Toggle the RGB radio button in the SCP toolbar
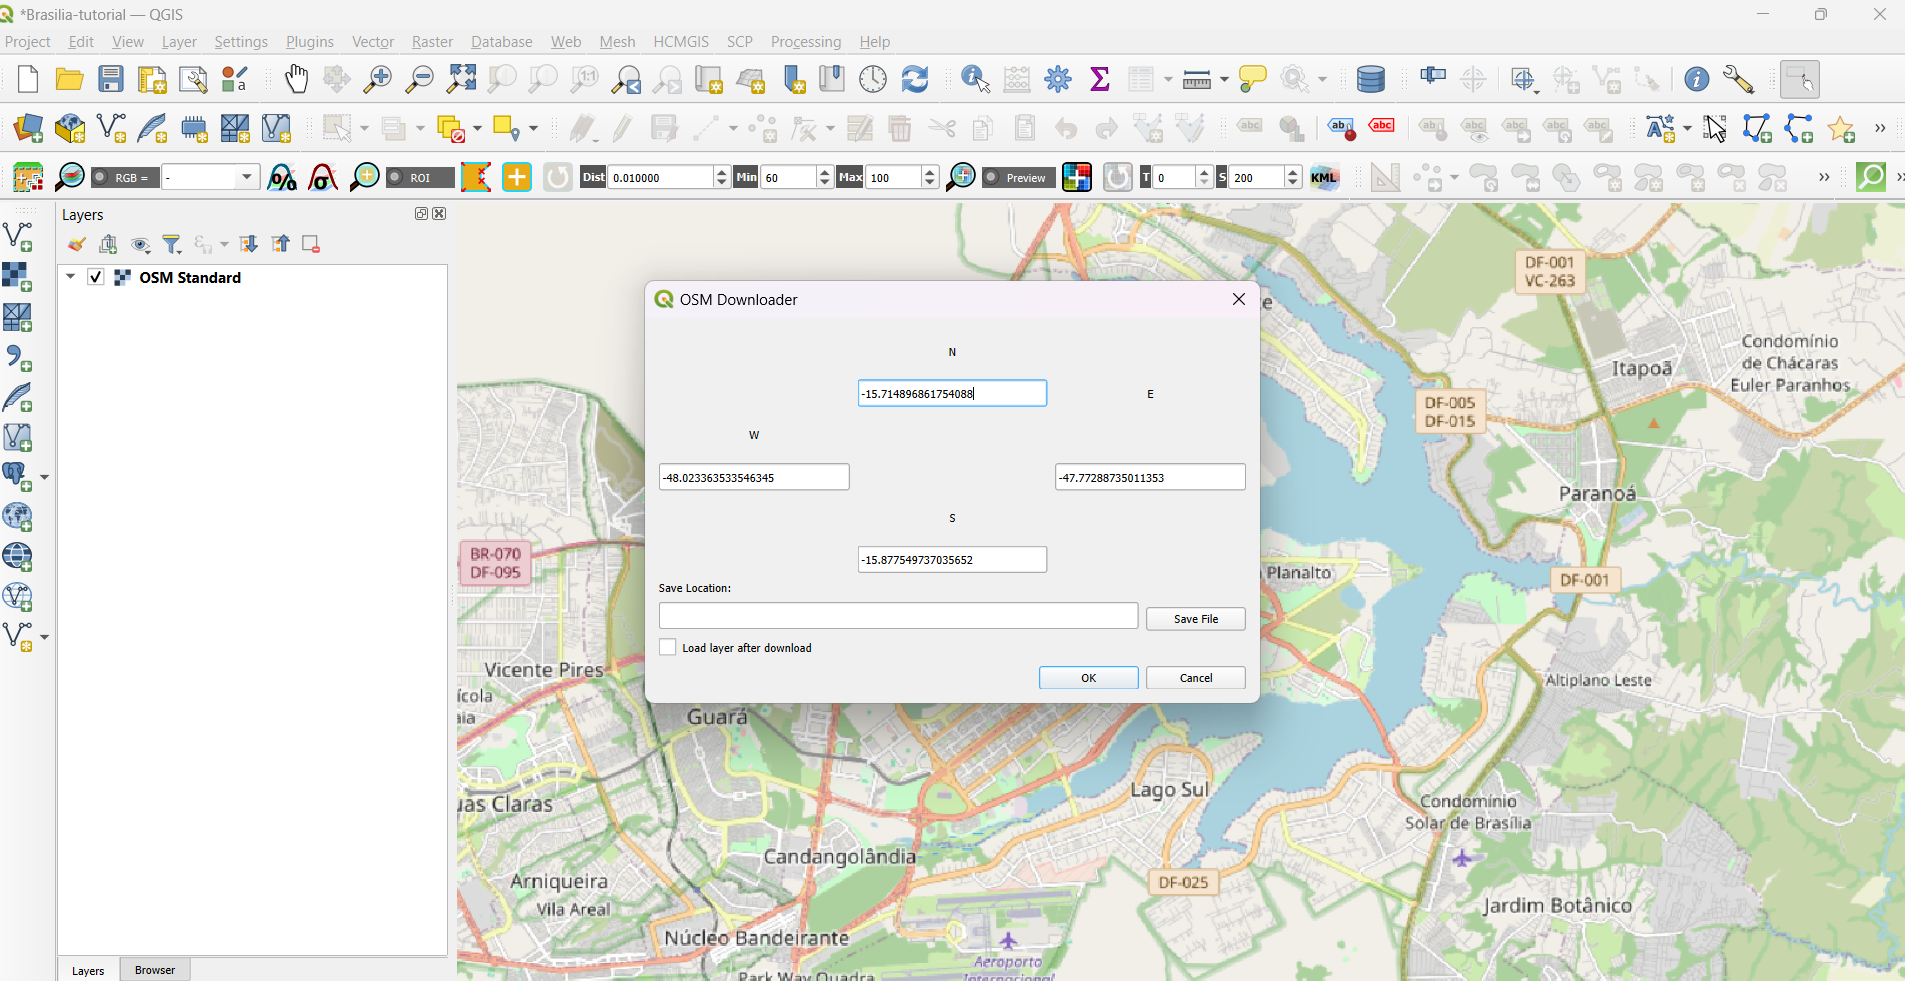This screenshot has width=1905, height=981. (100, 178)
